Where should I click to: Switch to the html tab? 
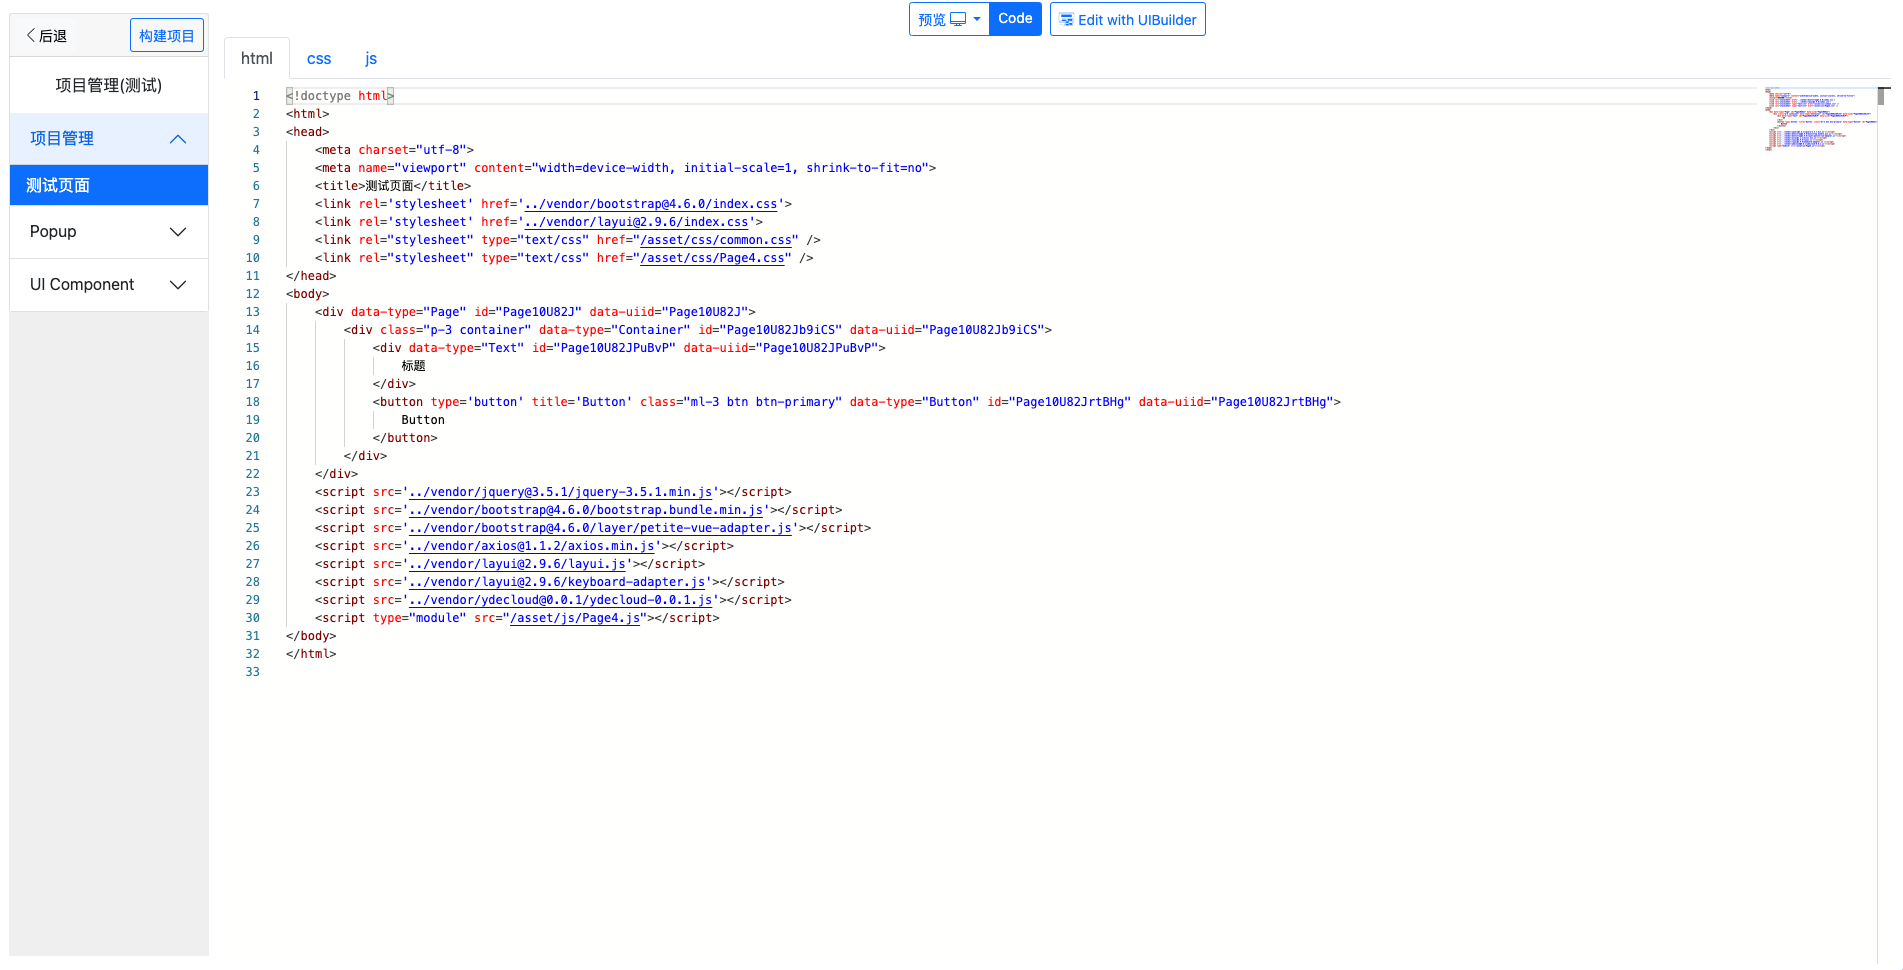click(257, 58)
